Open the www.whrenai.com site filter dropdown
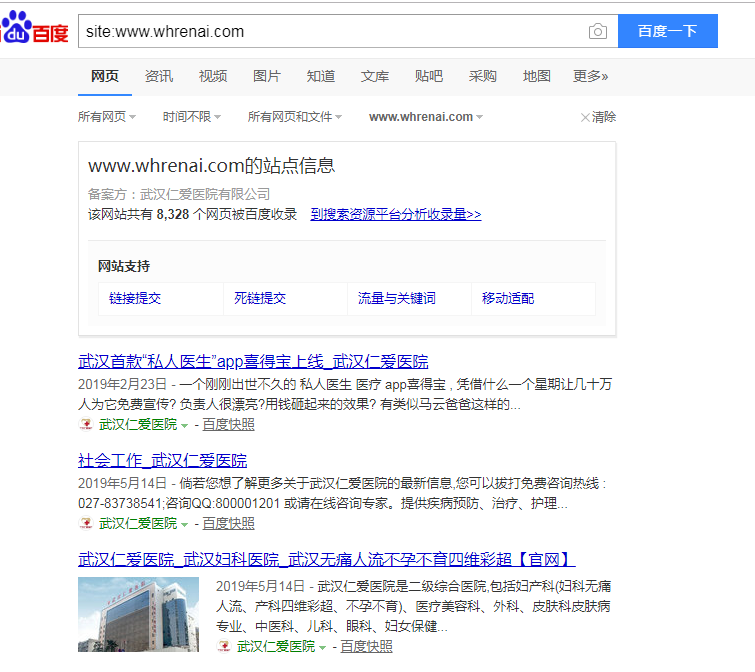The height and width of the screenshot is (672, 755). pos(426,117)
